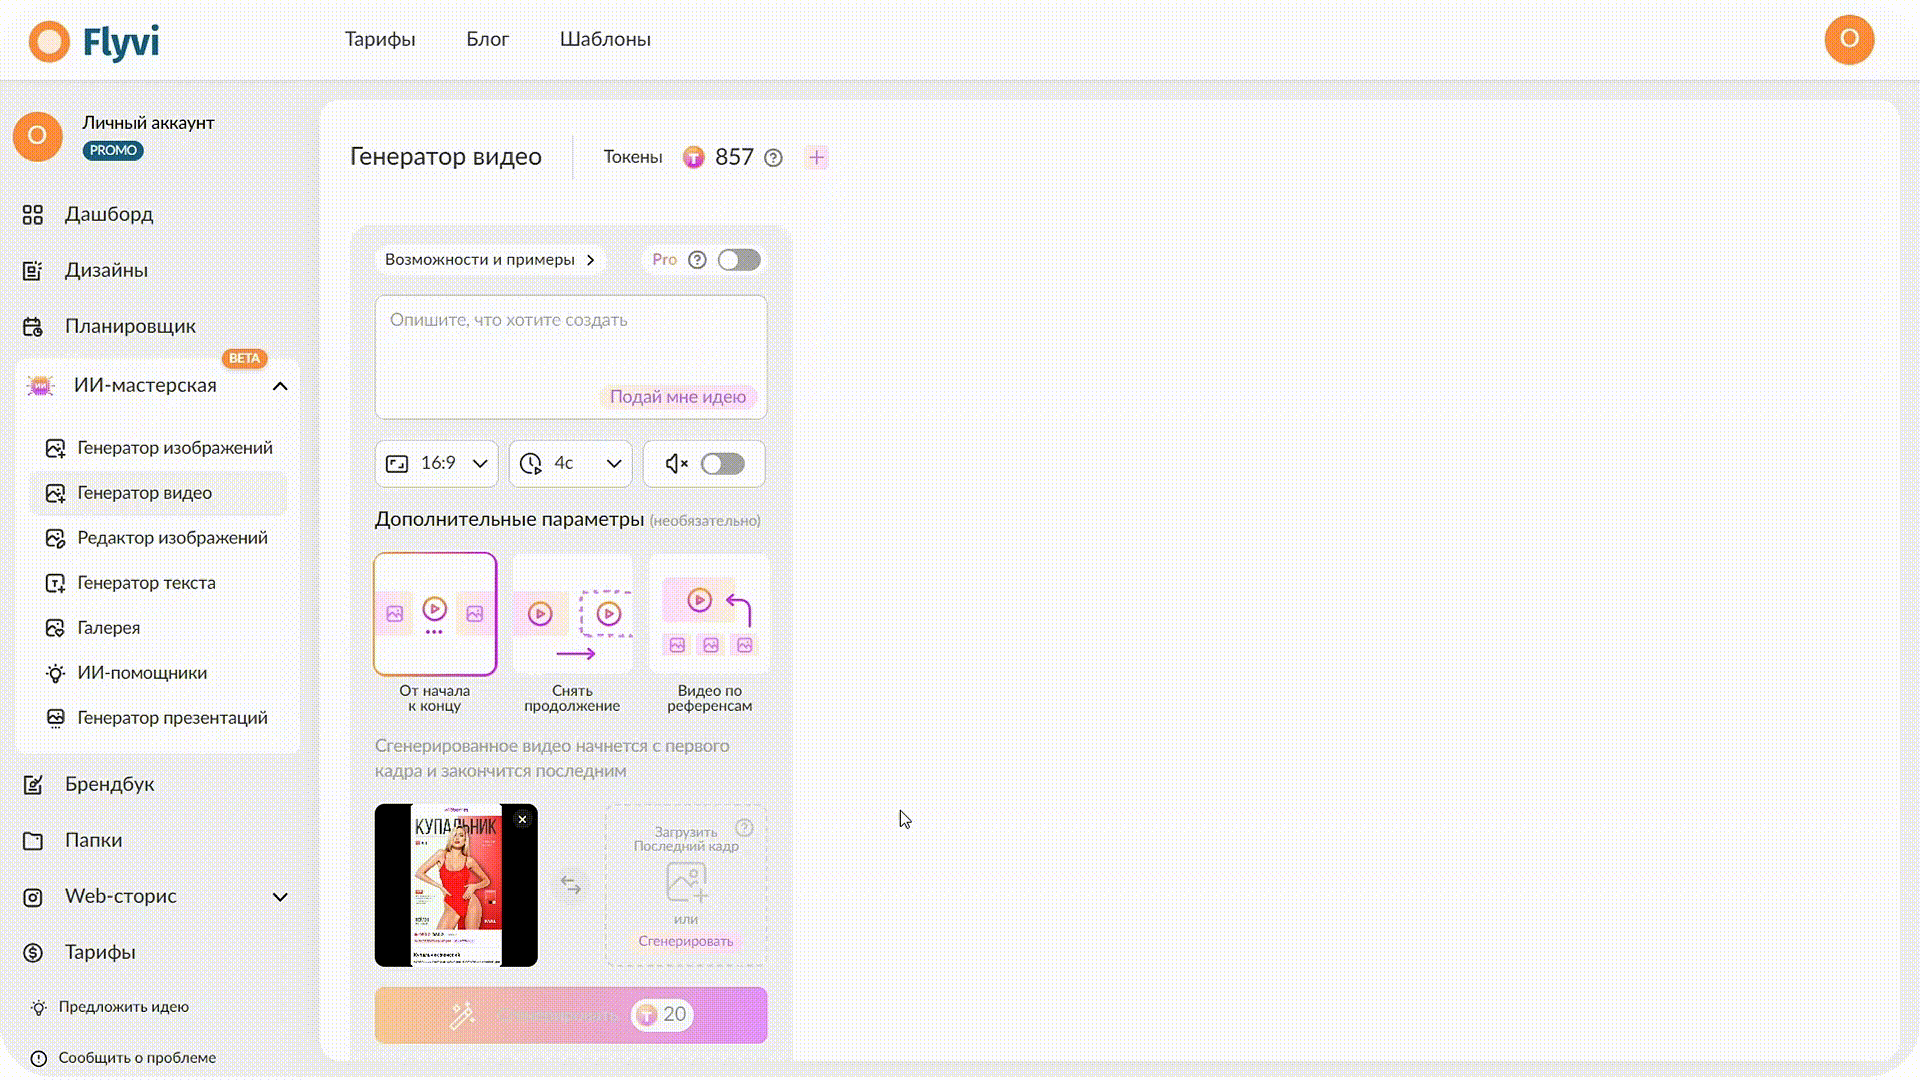Open "Возможности и примеры"

coord(490,260)
